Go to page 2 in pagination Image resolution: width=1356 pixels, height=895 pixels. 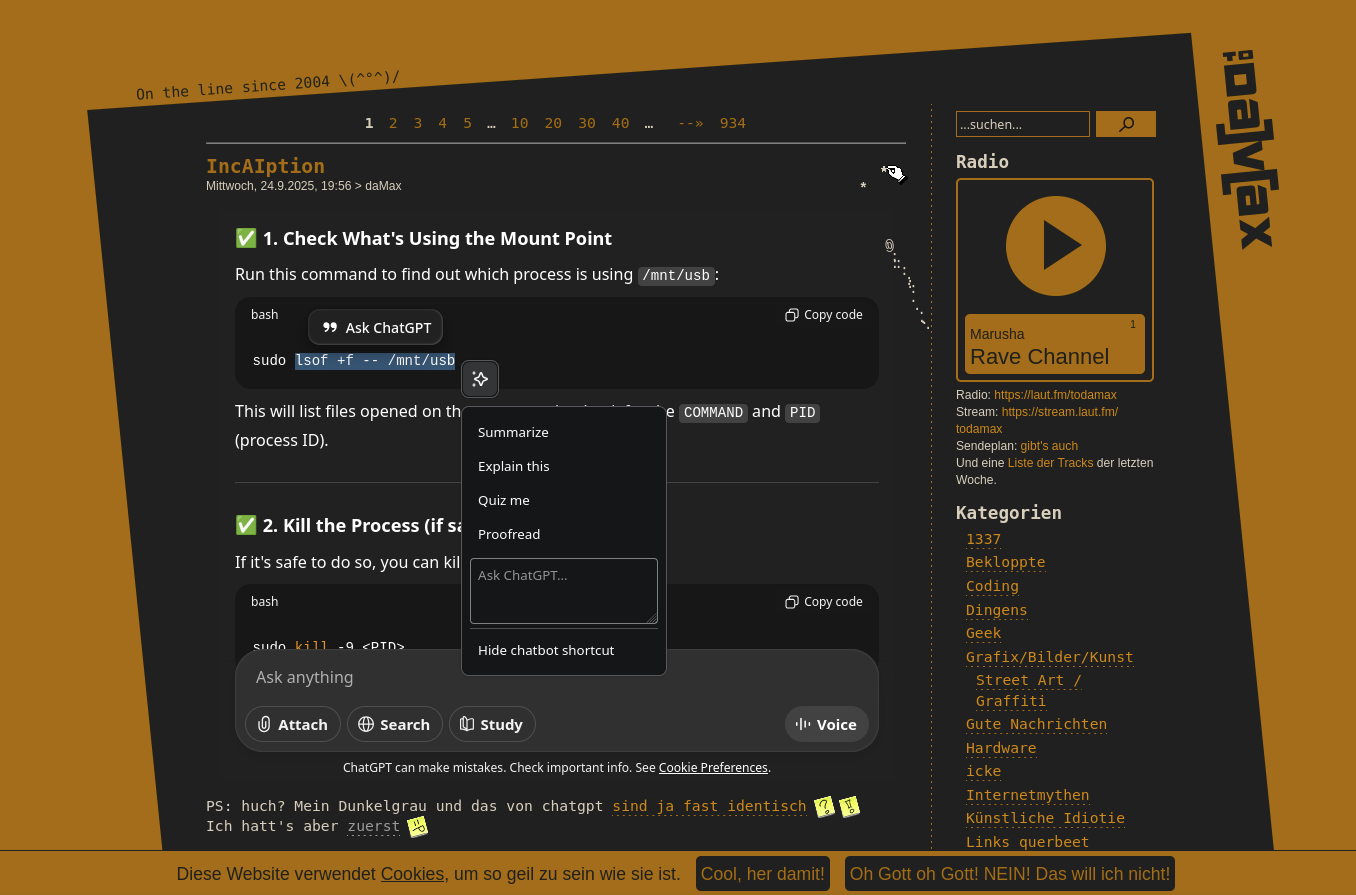coord(393,123)
